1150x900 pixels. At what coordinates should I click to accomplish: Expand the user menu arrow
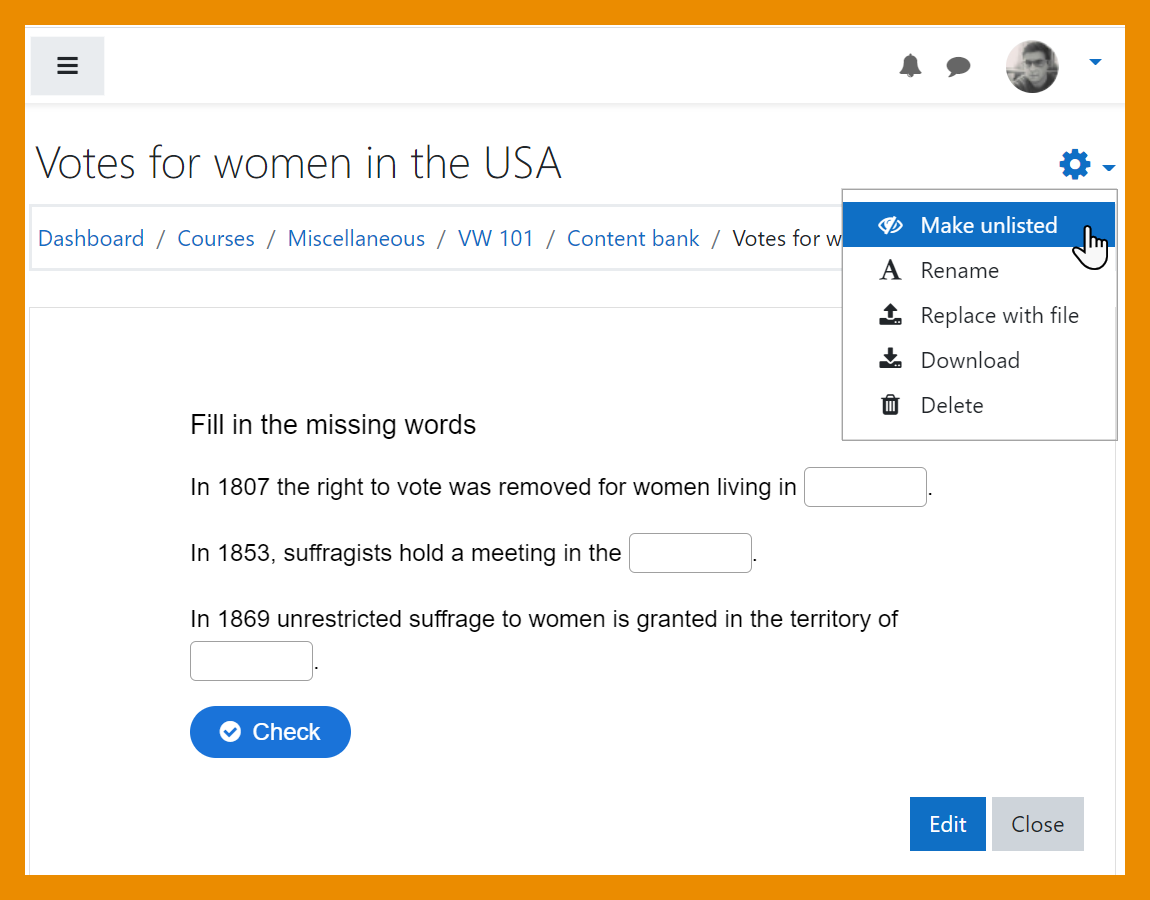pos(1095,62)
